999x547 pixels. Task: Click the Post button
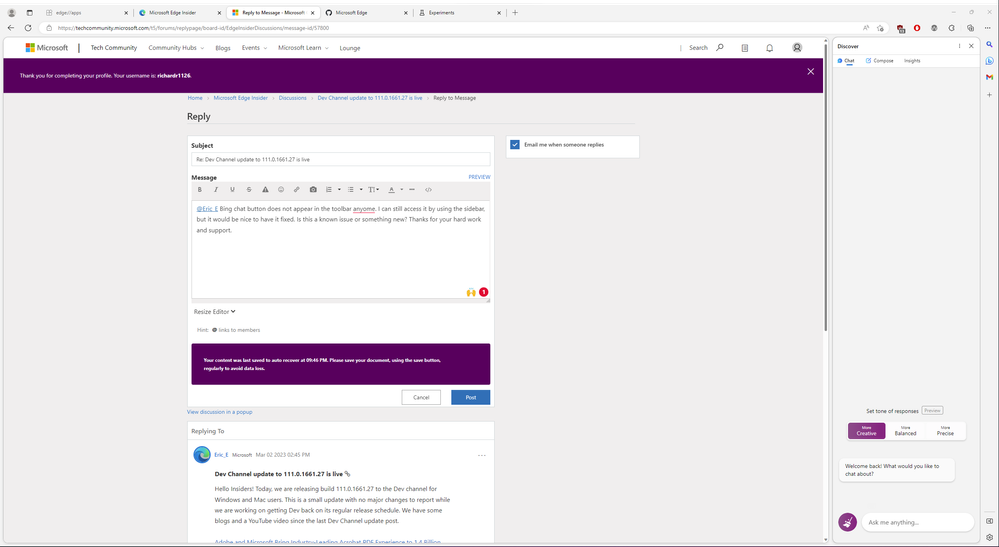471,397
